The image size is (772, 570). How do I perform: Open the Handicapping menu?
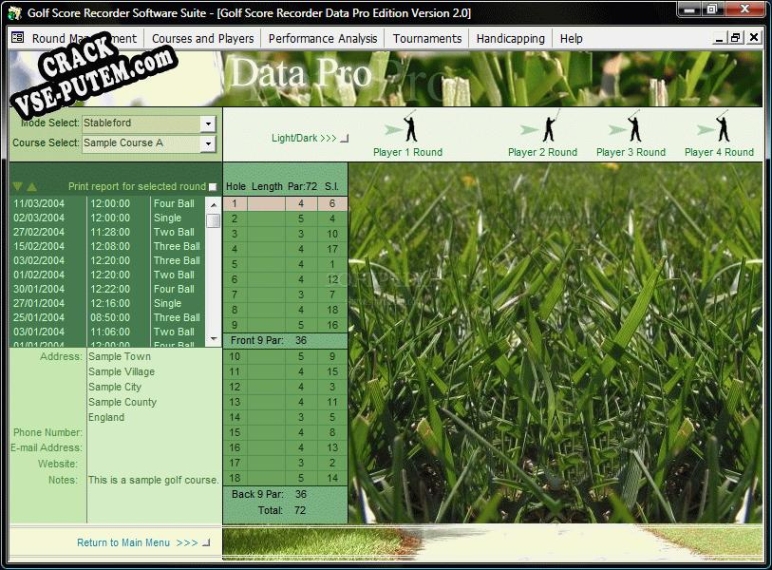[510, 38]
